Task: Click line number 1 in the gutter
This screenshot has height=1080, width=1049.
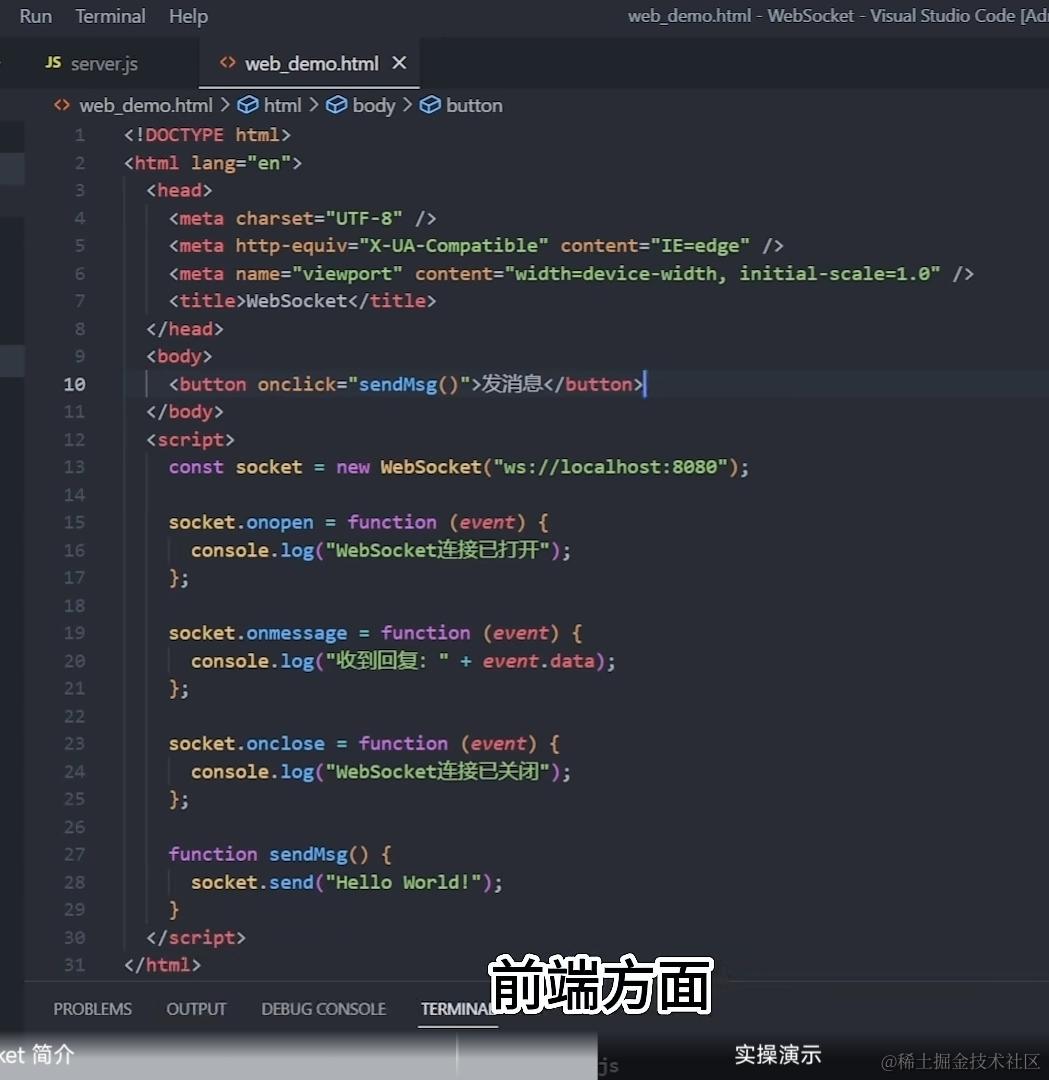Action: [80, 135]
